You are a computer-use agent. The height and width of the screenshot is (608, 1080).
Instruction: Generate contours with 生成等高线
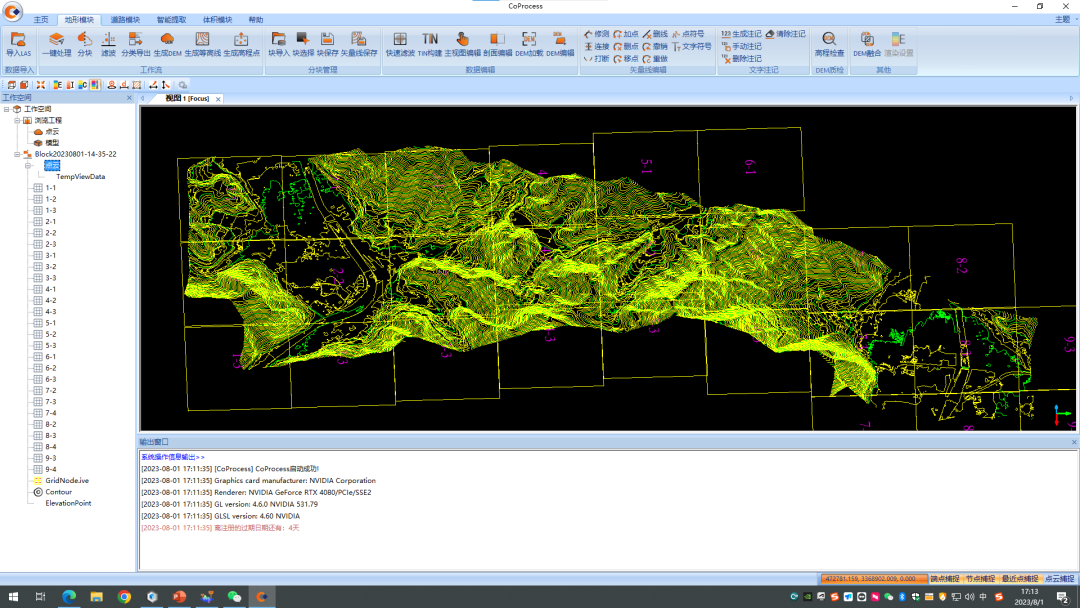[202, 44]
